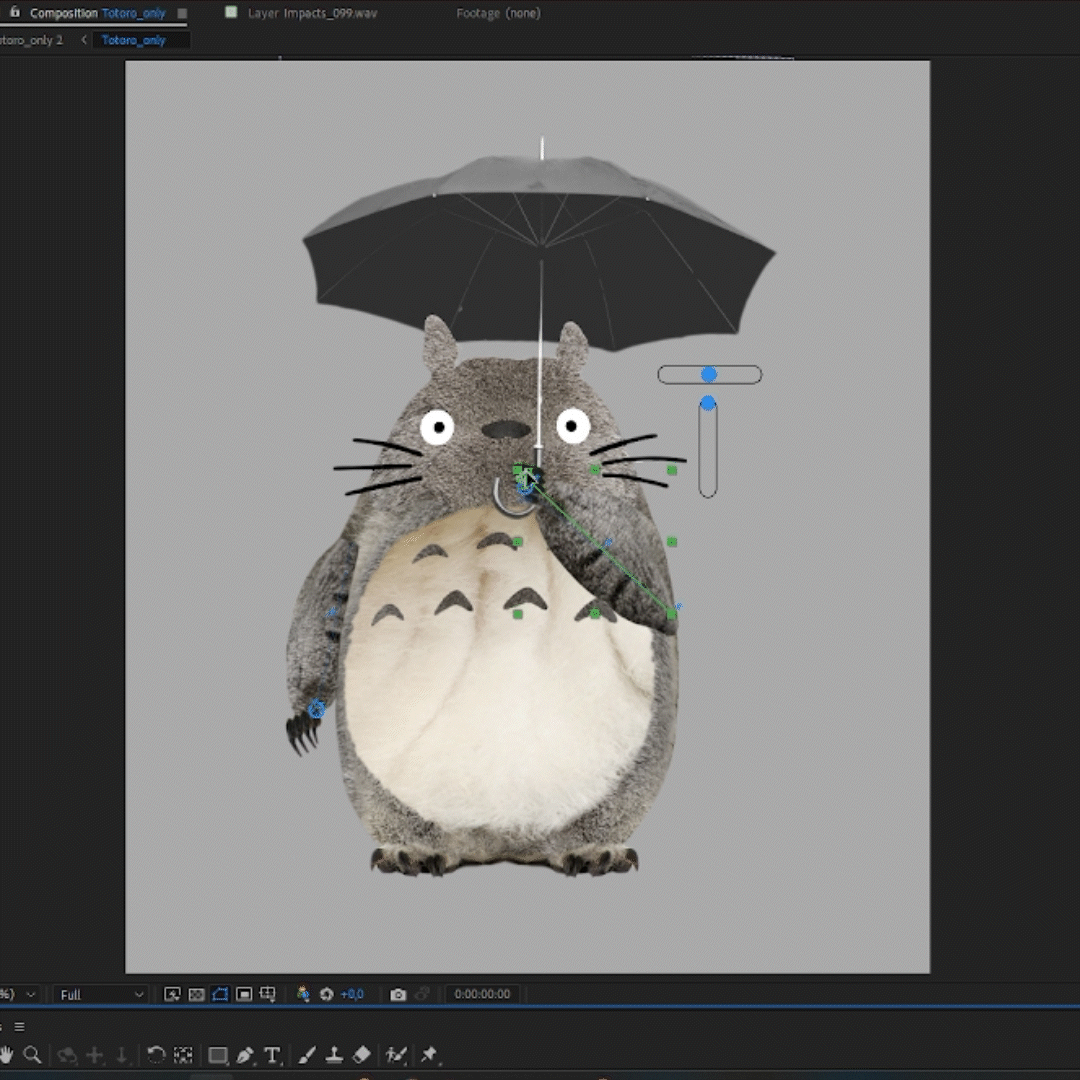Click the Layer tab color label square
Image resolution: width=1080 pixels, height=1080 pixels.
[x=231, y=12]
